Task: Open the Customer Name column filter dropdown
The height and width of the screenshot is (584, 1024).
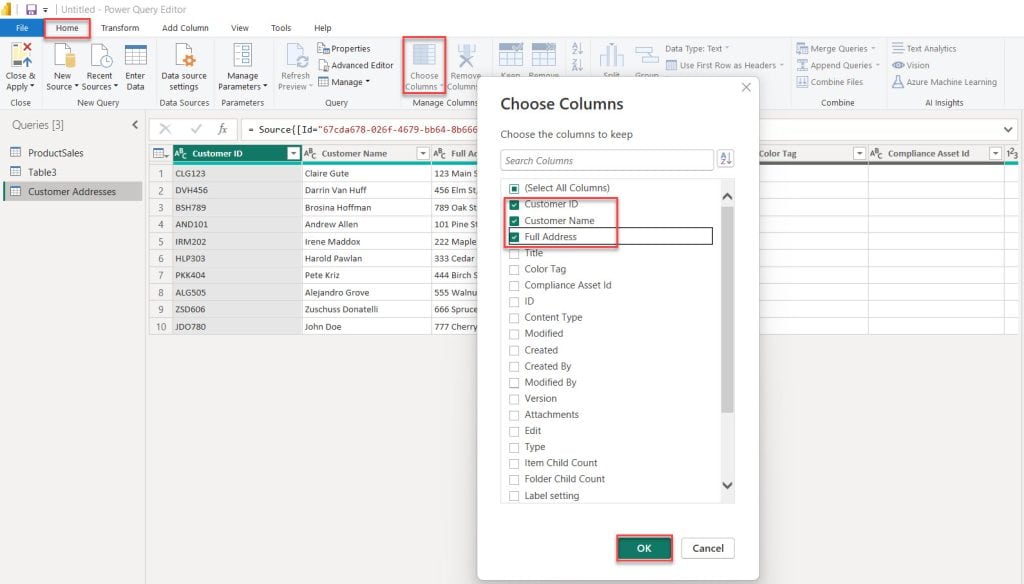Action: coord(423,154)
